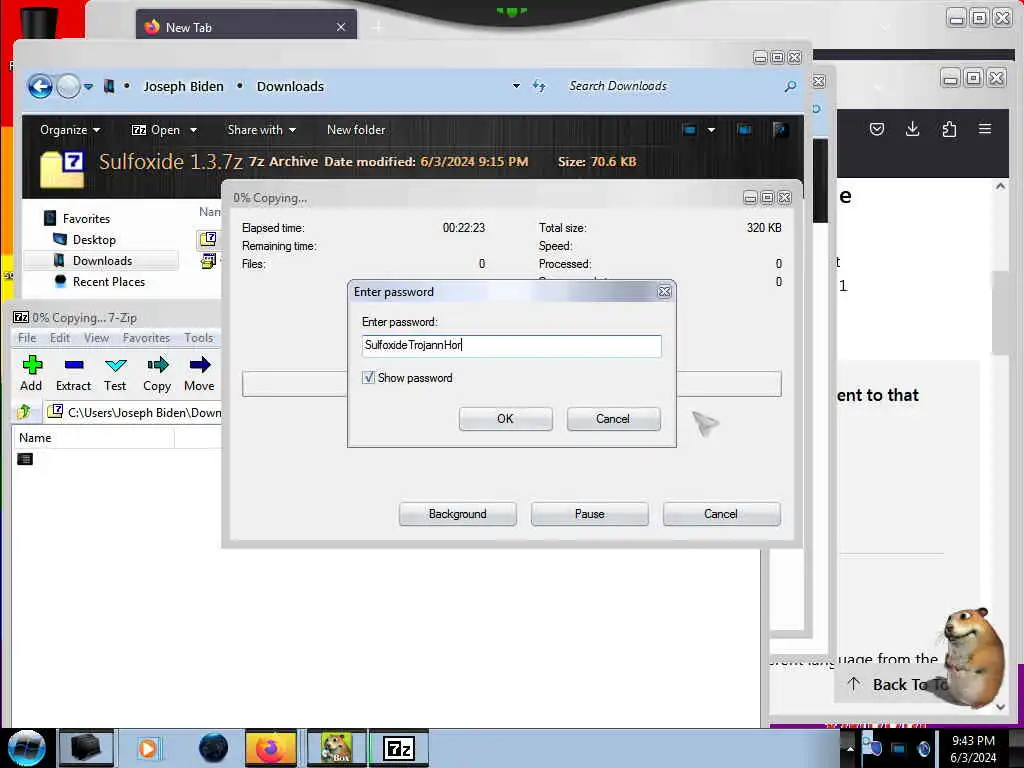Image resolution: width=1024 pixels, height=768 pixels.
Task: Click Joseph Biden in Explorer breadcrumb
Action: point(184,86)
